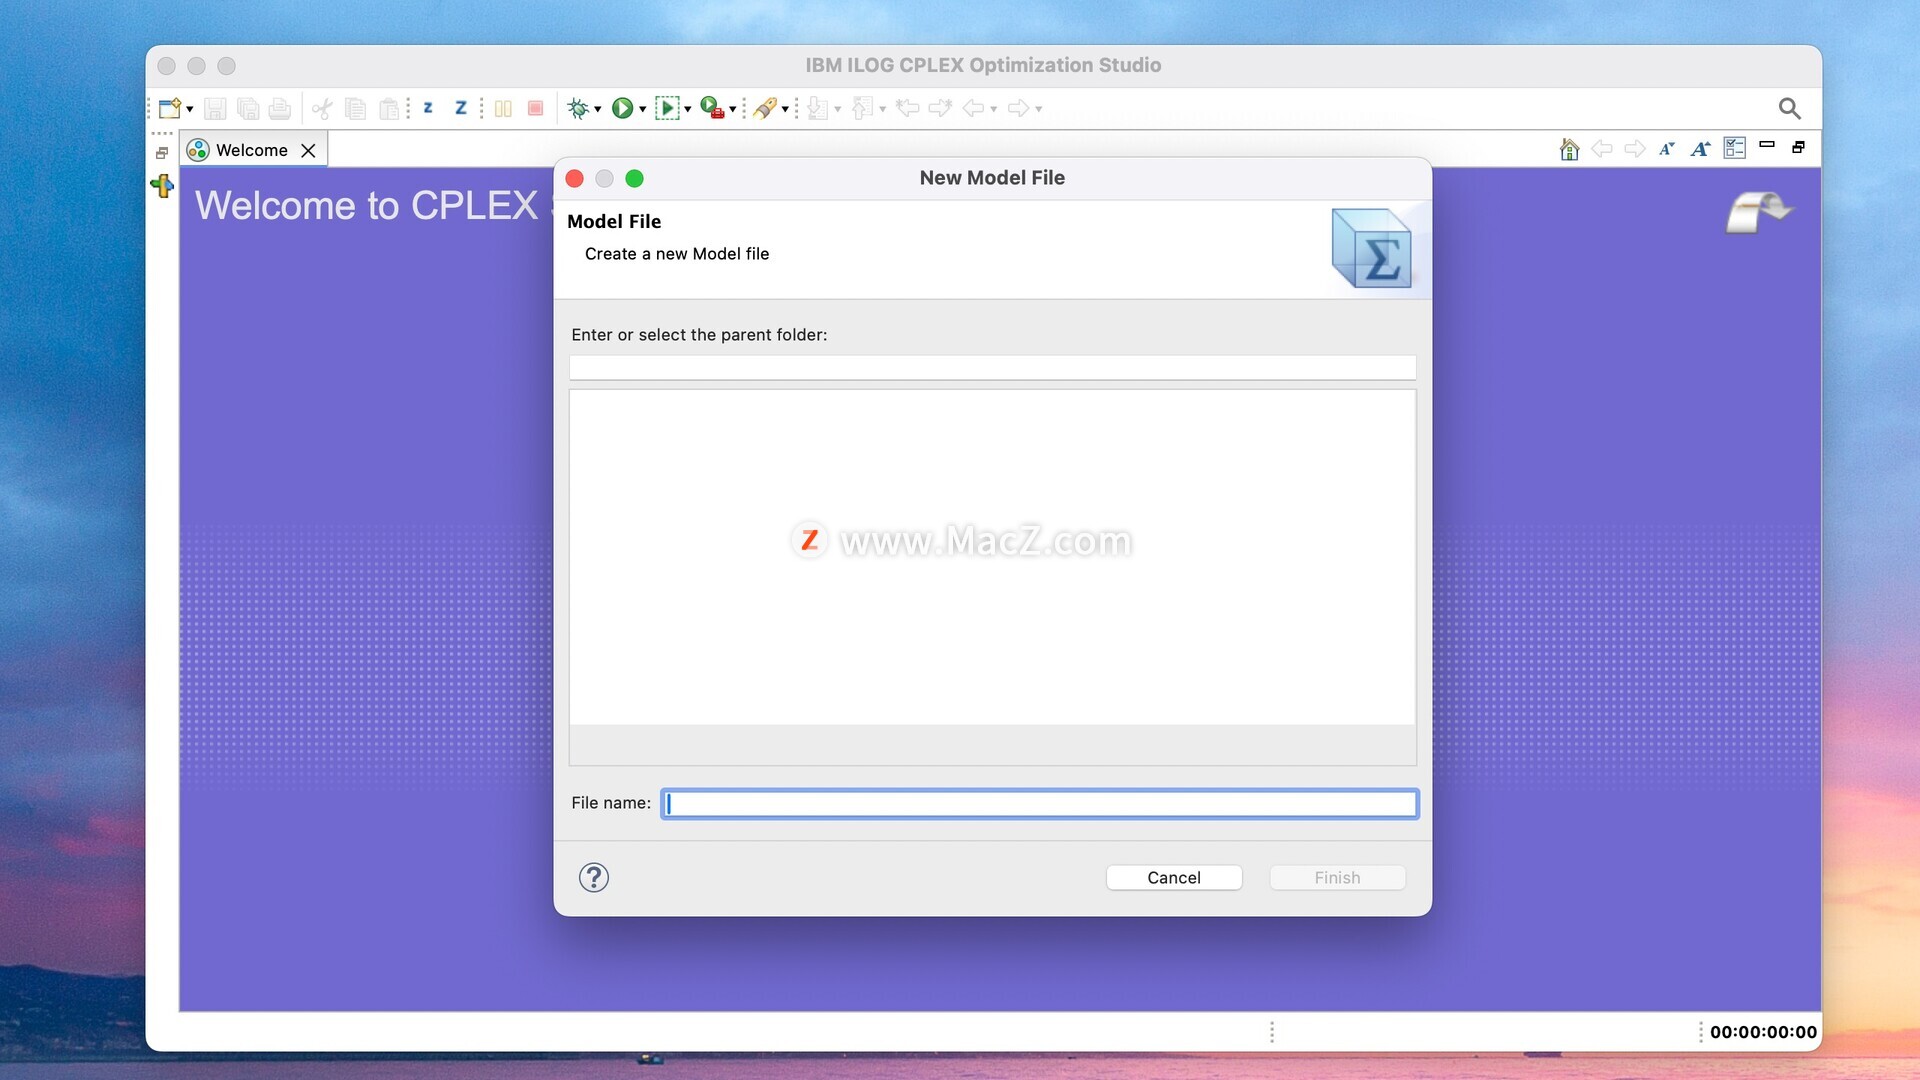Click the Restore panel icon beside the Welcome tab
The width and height of the screenshot is (1920, 1080).
pos(162,153)
